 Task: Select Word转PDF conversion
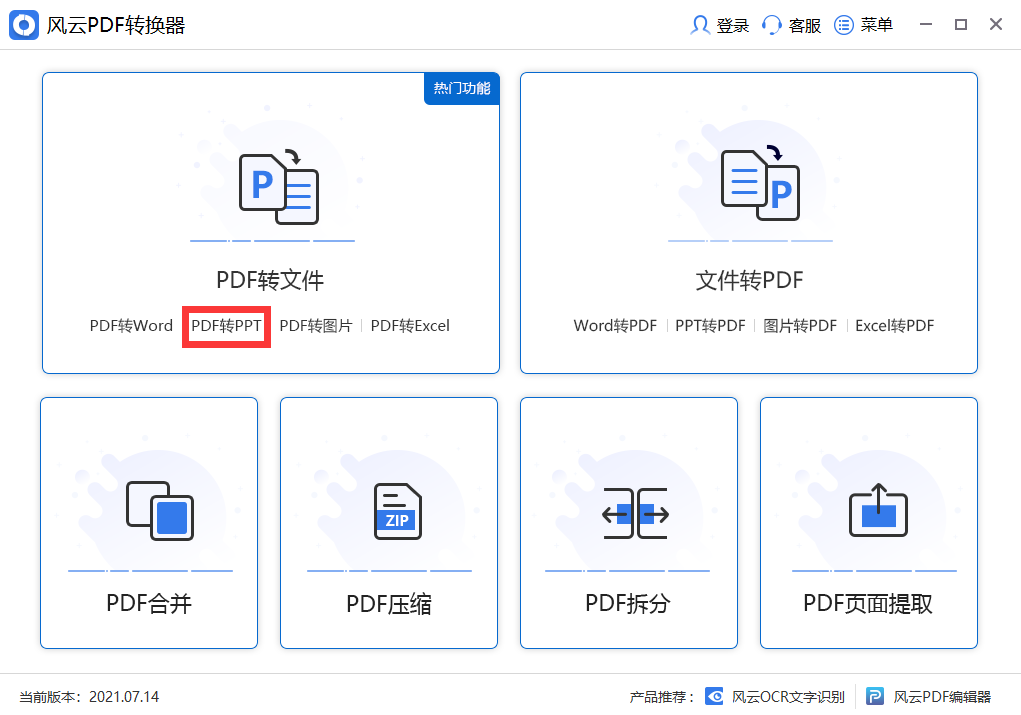coord(615,326)
